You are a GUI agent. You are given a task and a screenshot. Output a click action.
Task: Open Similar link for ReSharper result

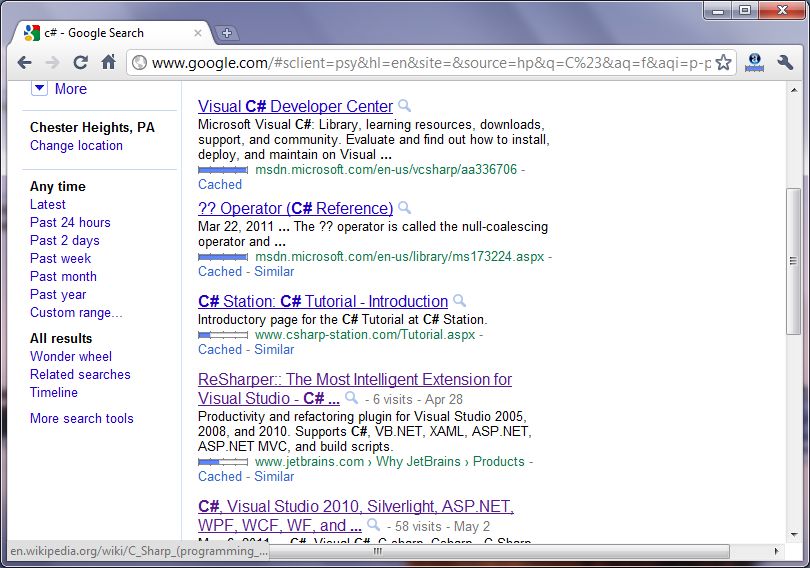(274, 477)
